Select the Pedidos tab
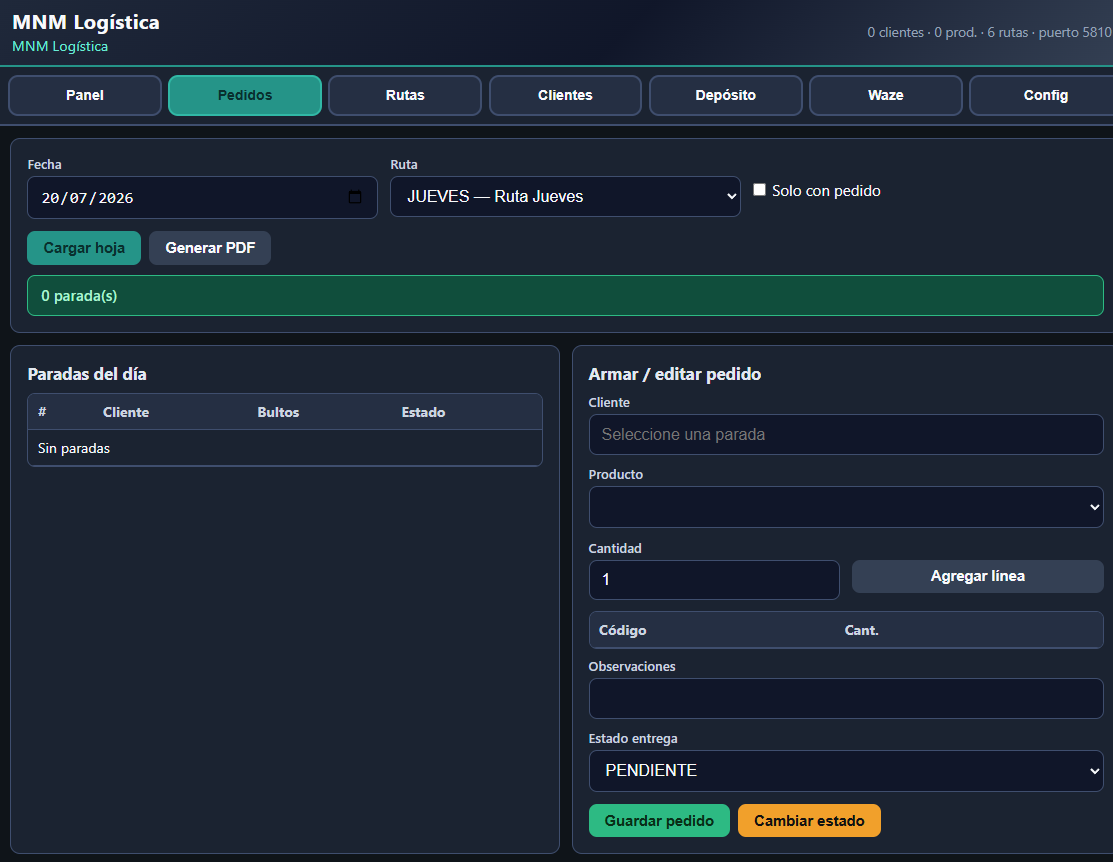 245,95
